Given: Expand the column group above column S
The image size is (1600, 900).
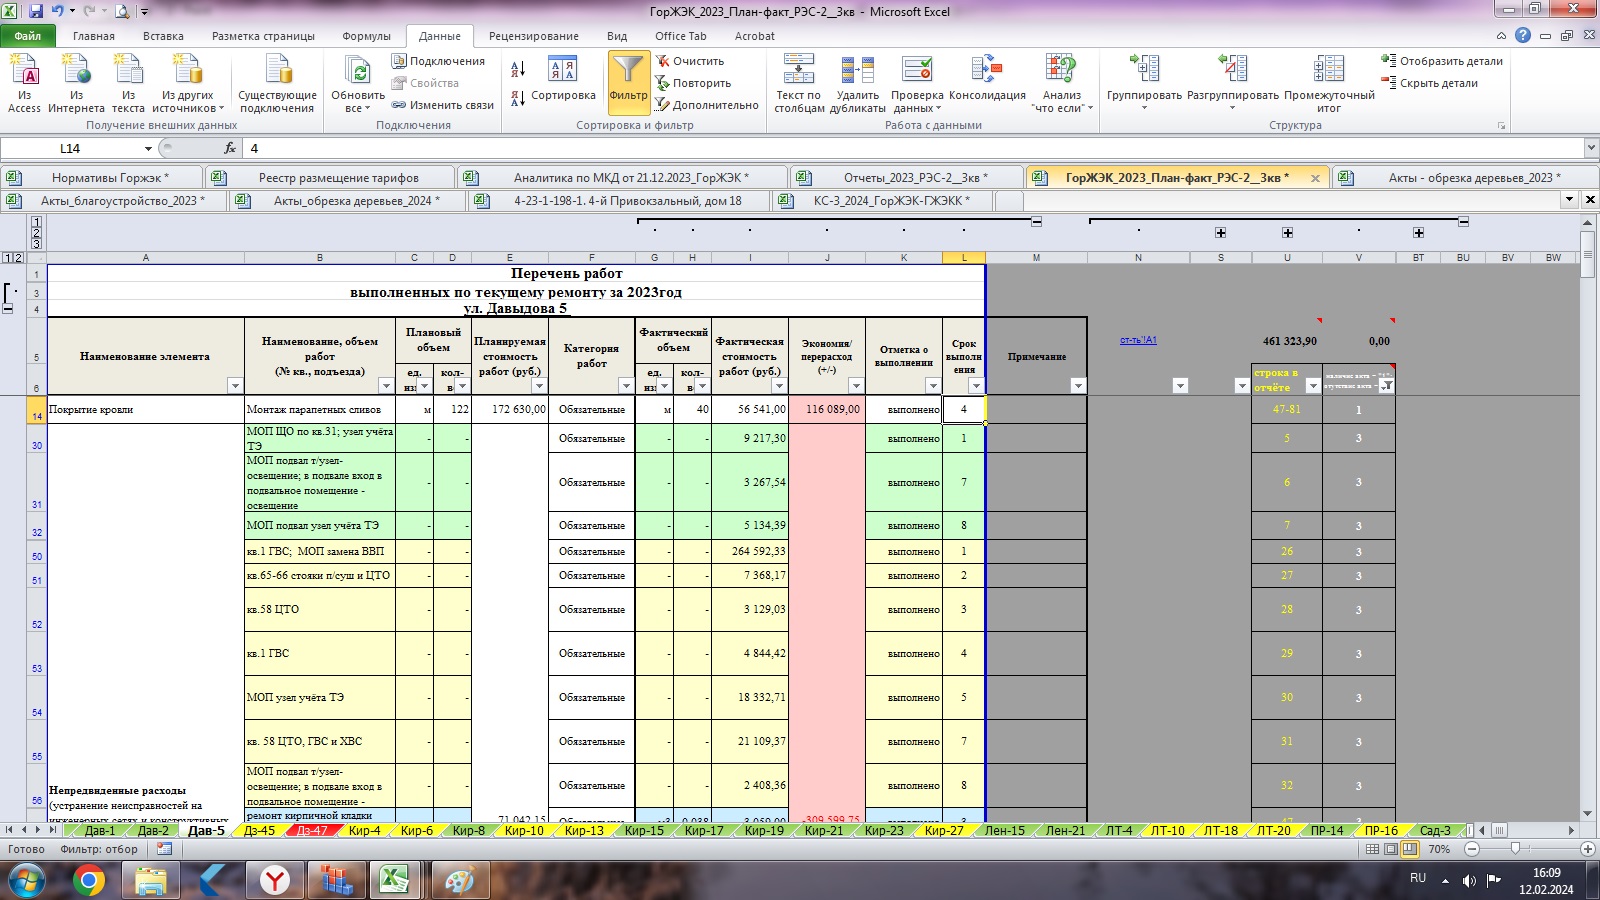Looking at the screenshot, I should (1220, 233).
